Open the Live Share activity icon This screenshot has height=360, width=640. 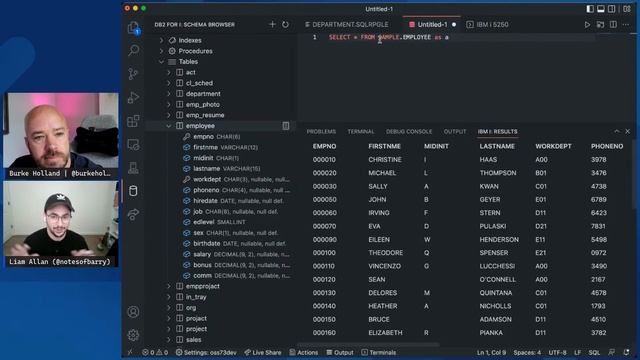point(133,214)
